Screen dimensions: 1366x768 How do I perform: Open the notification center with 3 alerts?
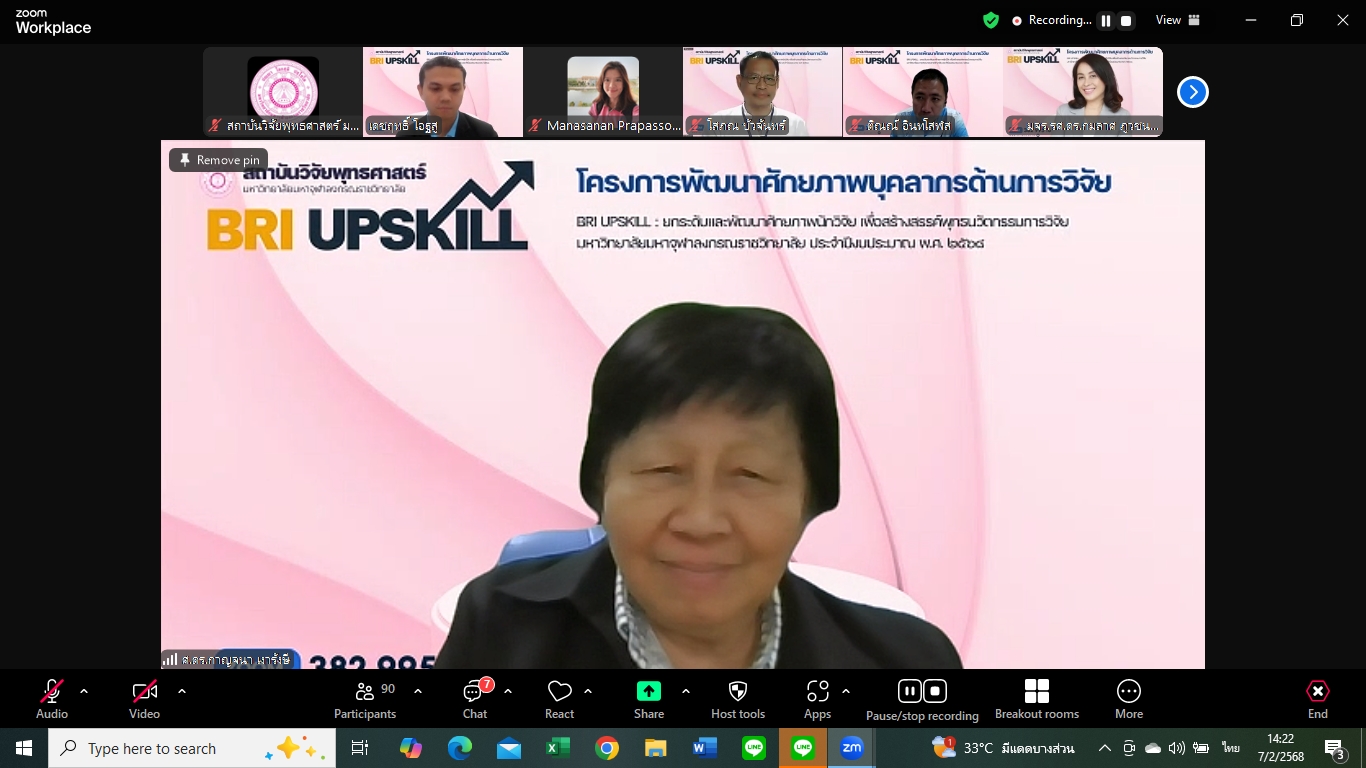pos(1337,748)
